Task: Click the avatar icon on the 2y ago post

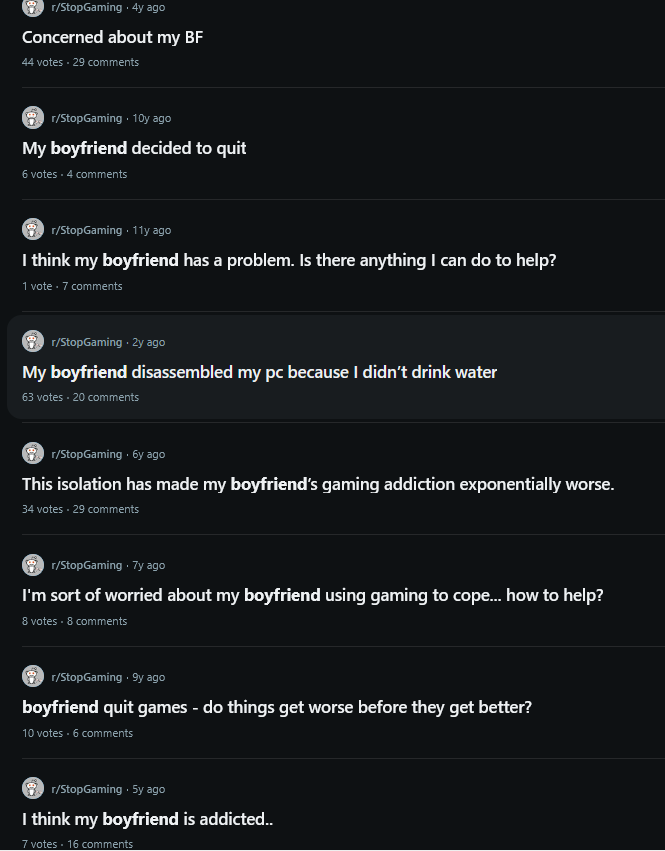Action: coord(33,342)
